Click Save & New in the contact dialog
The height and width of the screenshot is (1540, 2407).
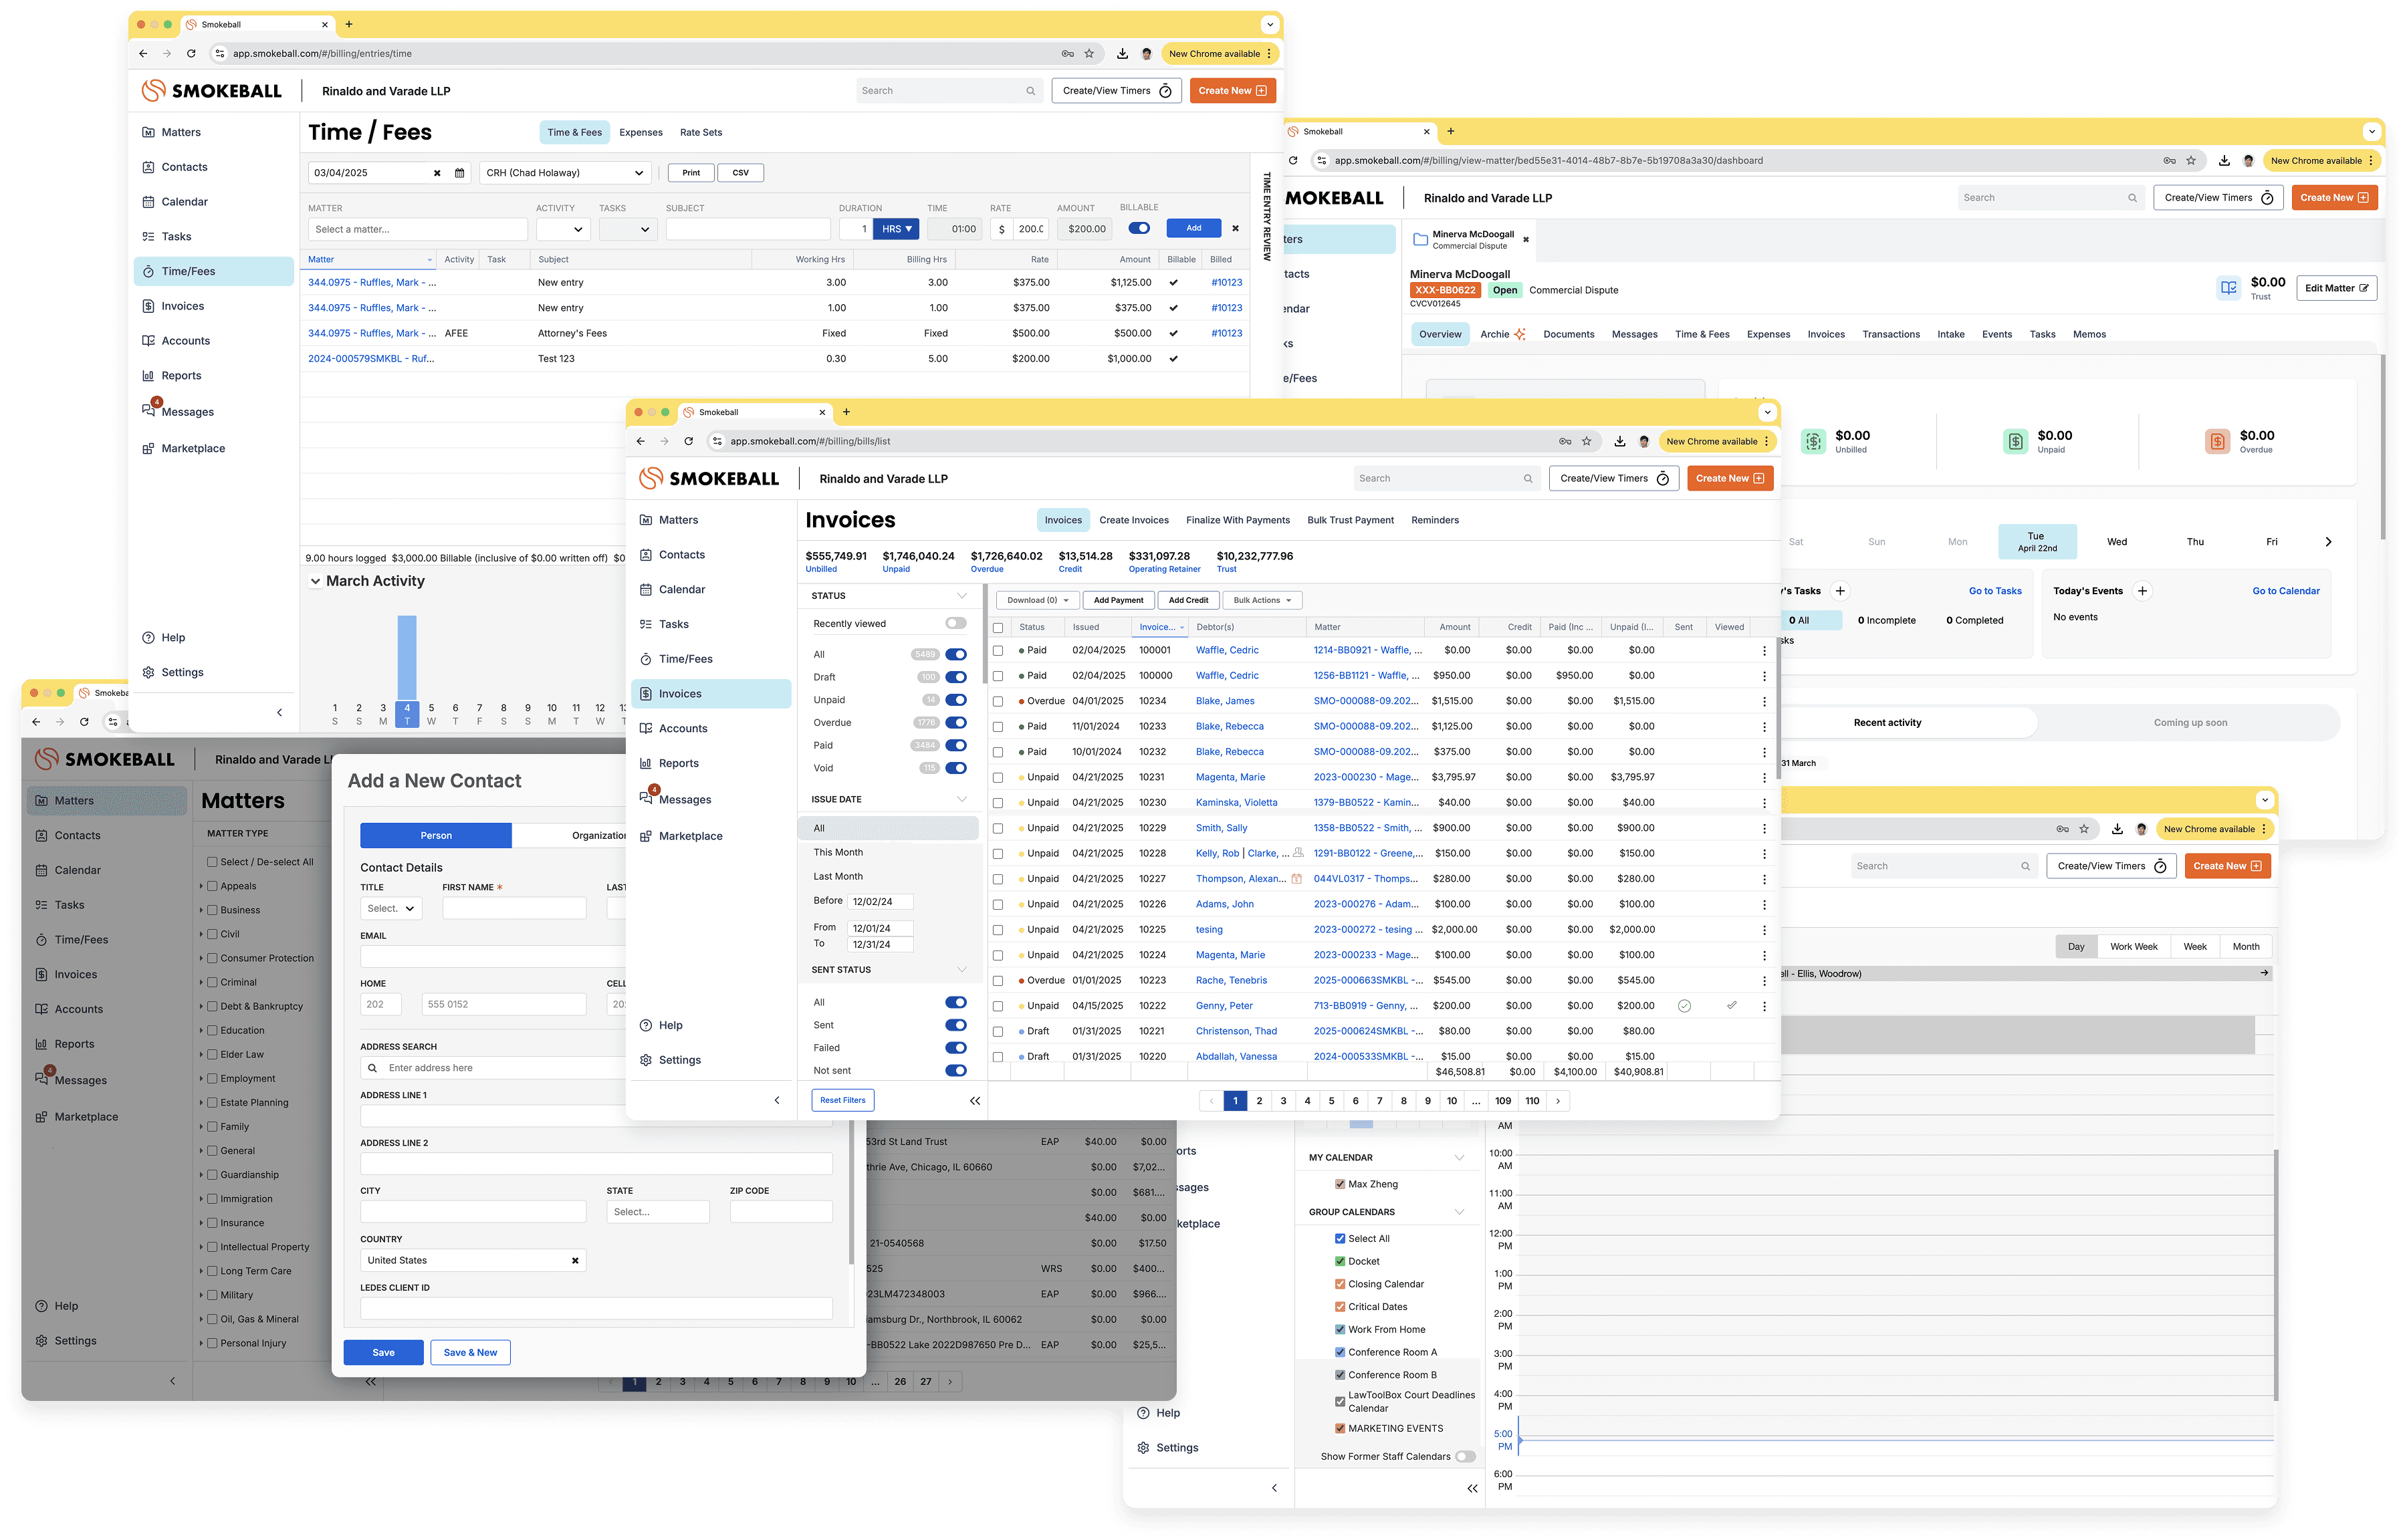coord(471,1352)
